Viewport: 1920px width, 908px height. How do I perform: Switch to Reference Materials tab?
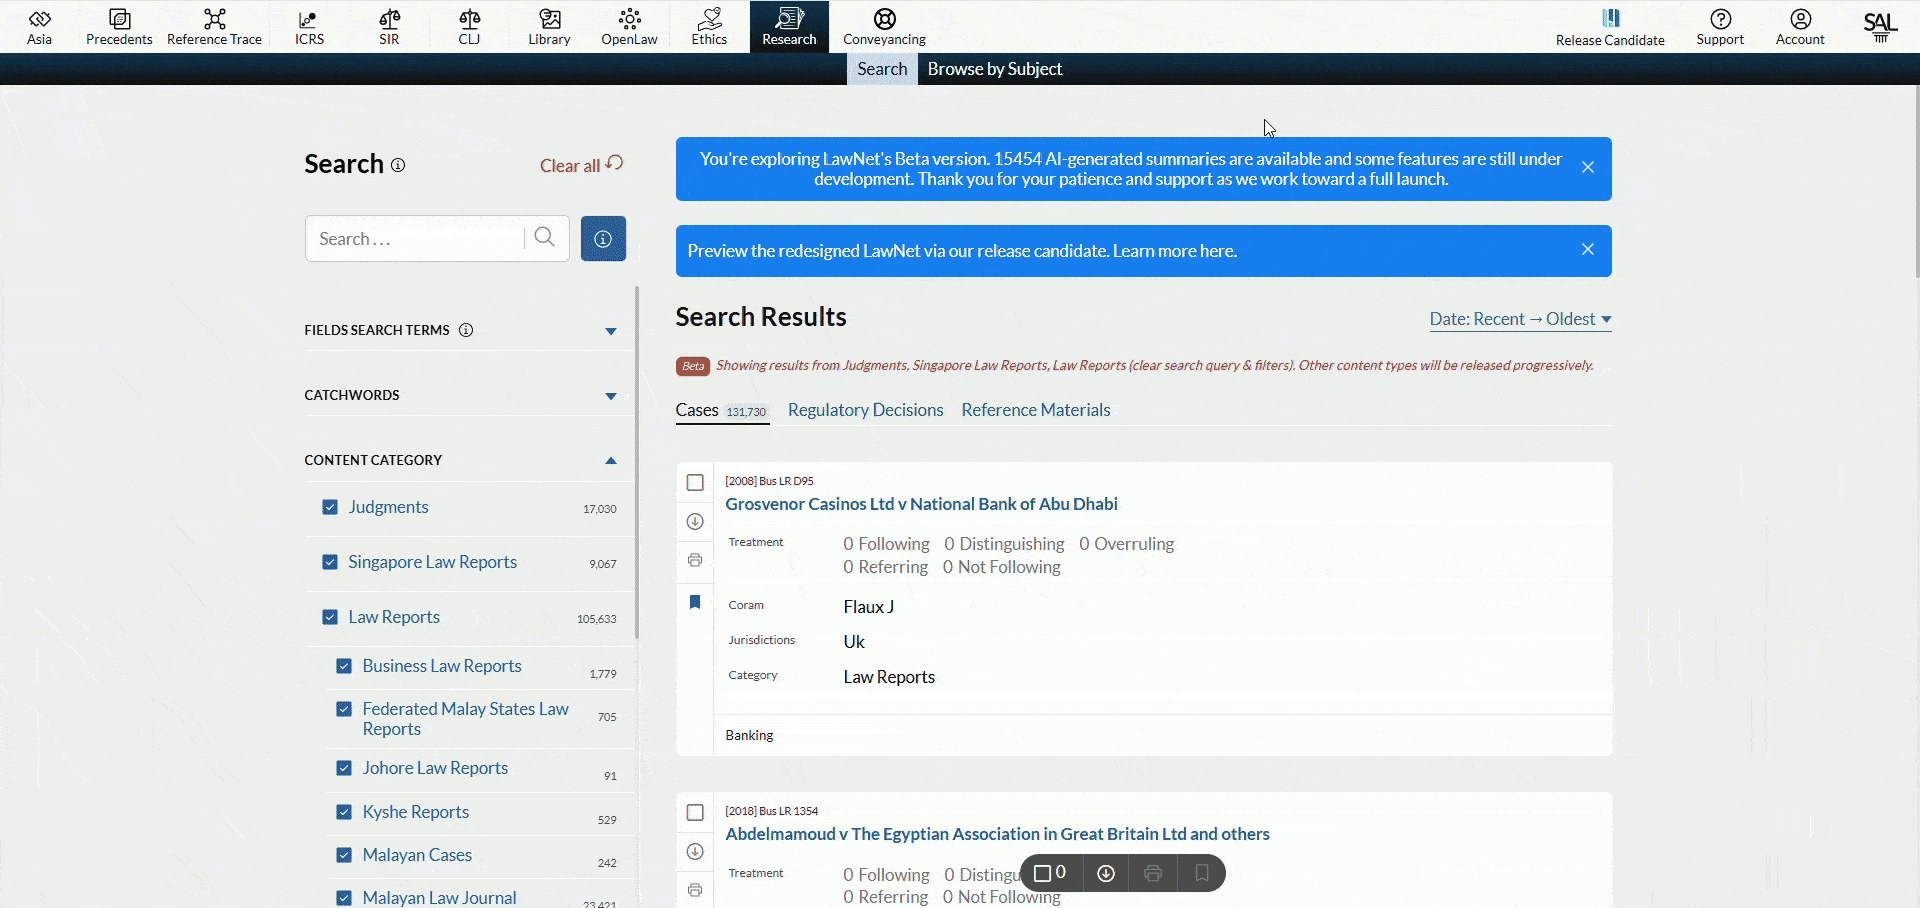pyautogui.click(x=1035, y=410)
